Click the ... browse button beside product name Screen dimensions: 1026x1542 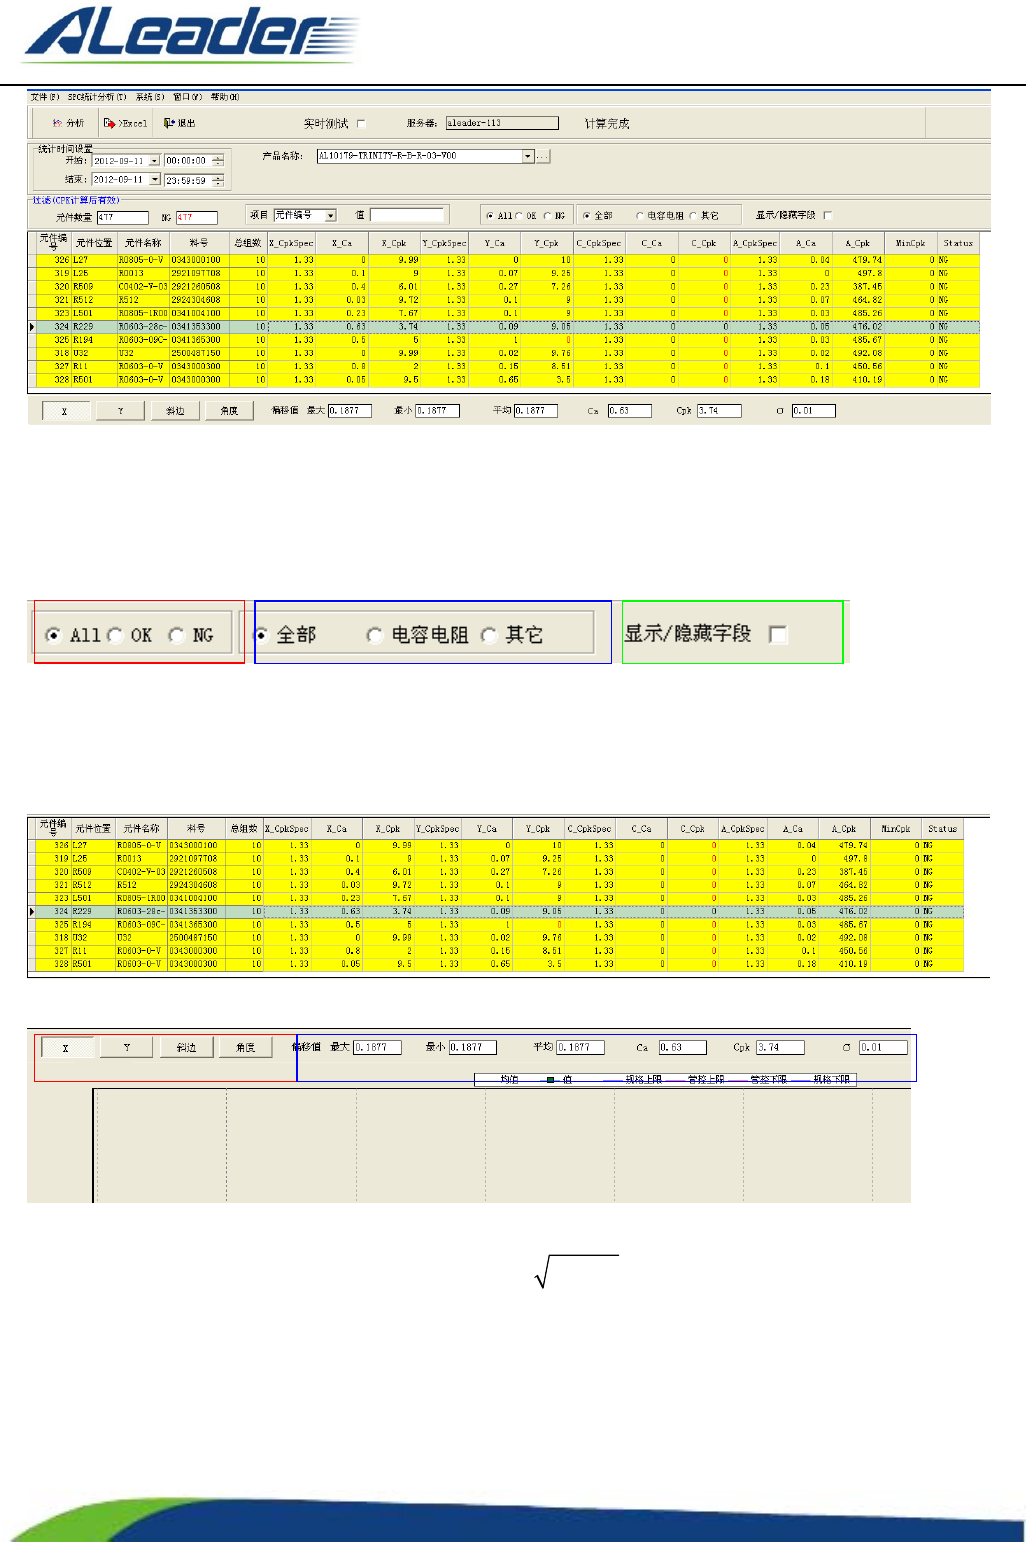543,156
